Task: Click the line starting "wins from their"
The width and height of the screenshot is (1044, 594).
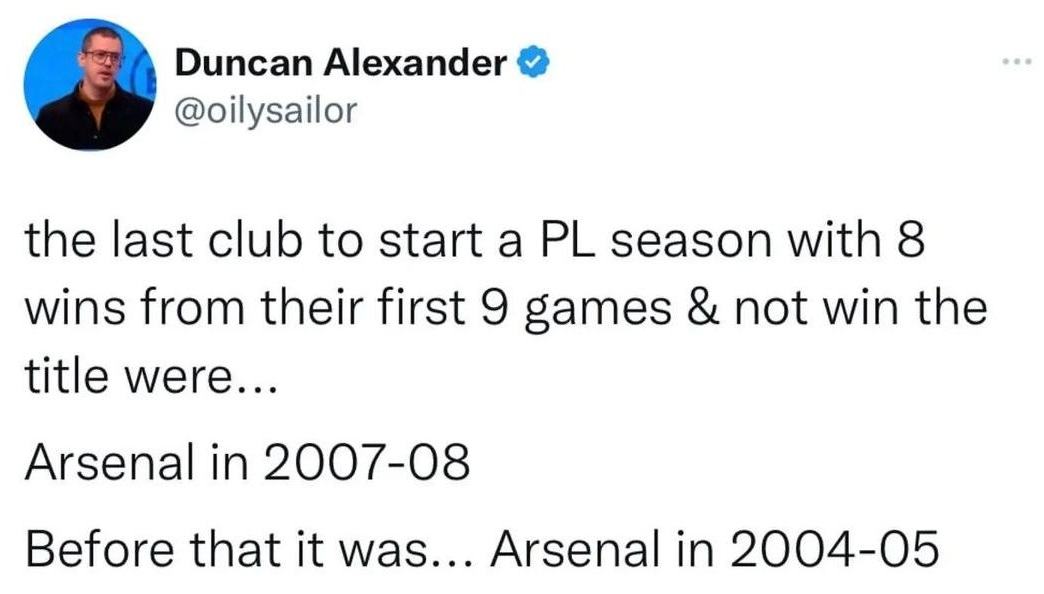Action: pyautogui.click(x=506, y=310)
